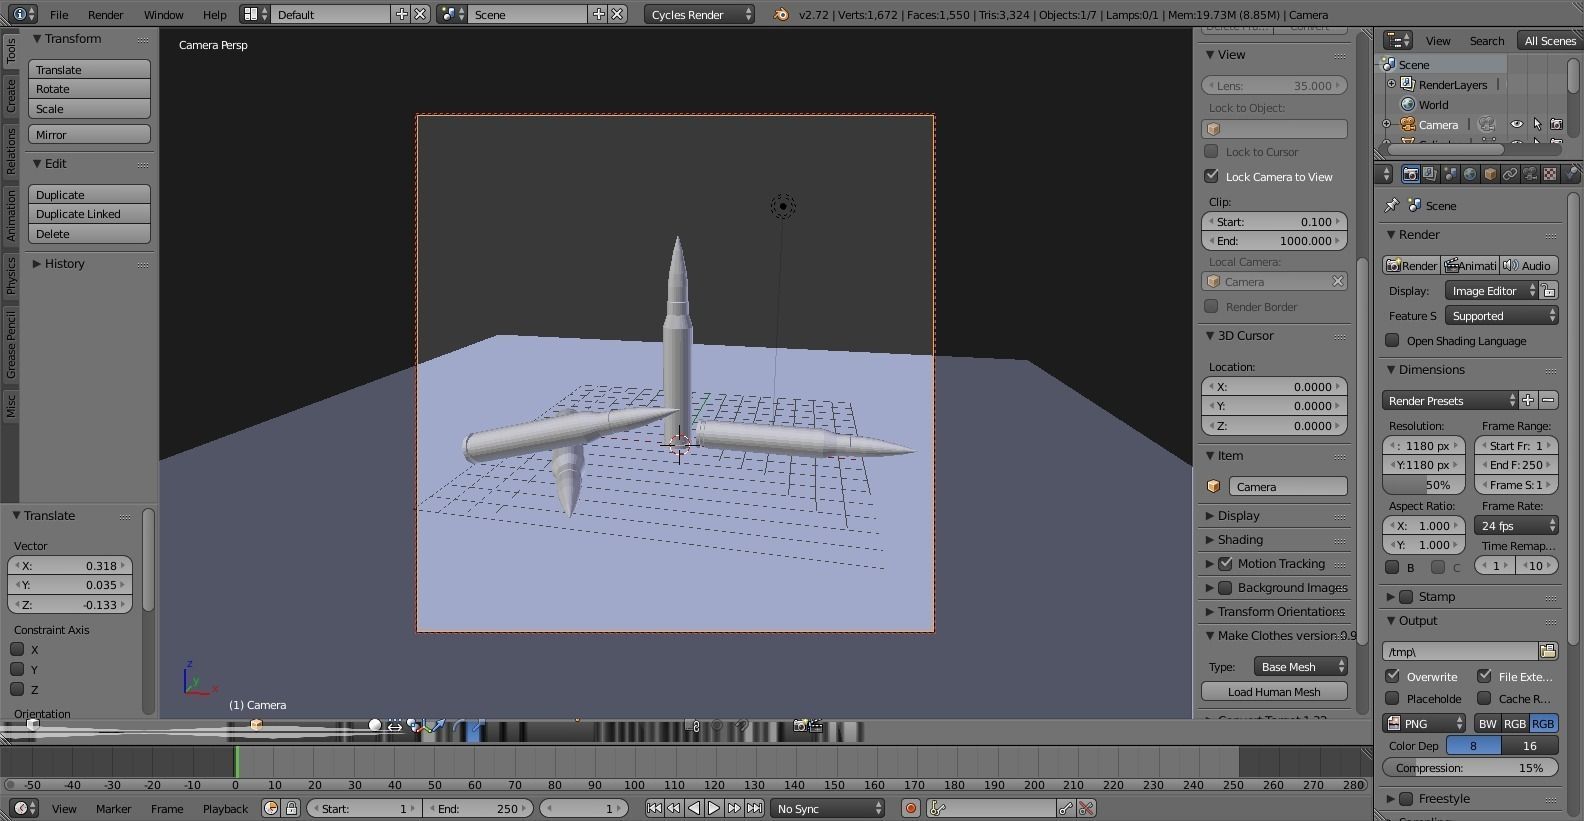Image resolution: width=1584 pixels, height=821 pixels.
Task: Open the World properties globe tab icon
Action: coord(1470,174)
